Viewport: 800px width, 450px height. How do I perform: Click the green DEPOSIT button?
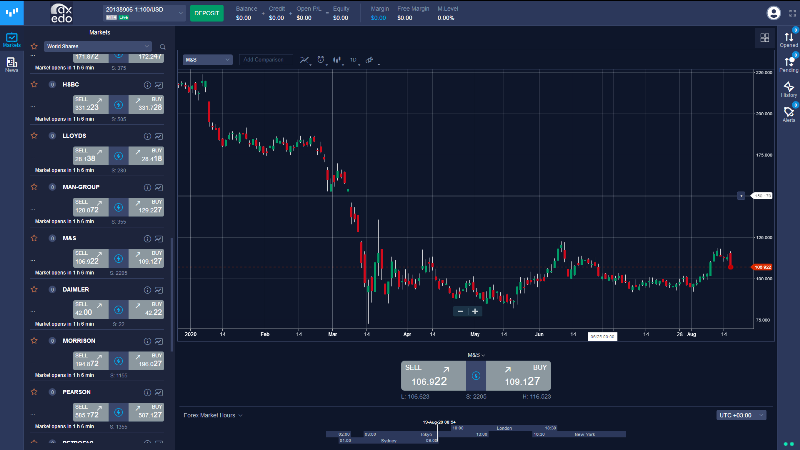coord(207,13)
